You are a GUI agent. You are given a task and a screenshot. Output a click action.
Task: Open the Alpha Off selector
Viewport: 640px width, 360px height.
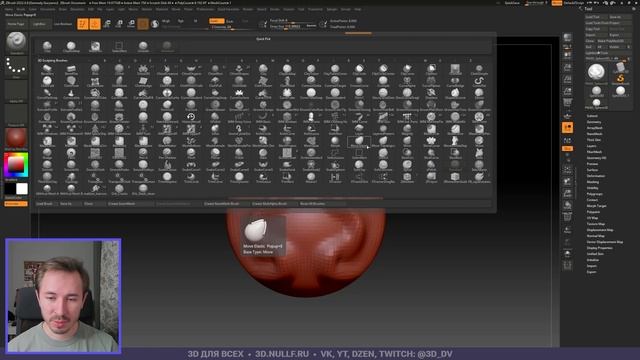tap(16, 91)
